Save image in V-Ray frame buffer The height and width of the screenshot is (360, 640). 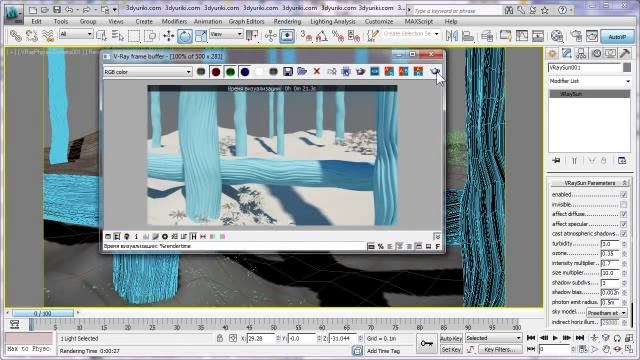pyautogui.click(x=288, y=72)
